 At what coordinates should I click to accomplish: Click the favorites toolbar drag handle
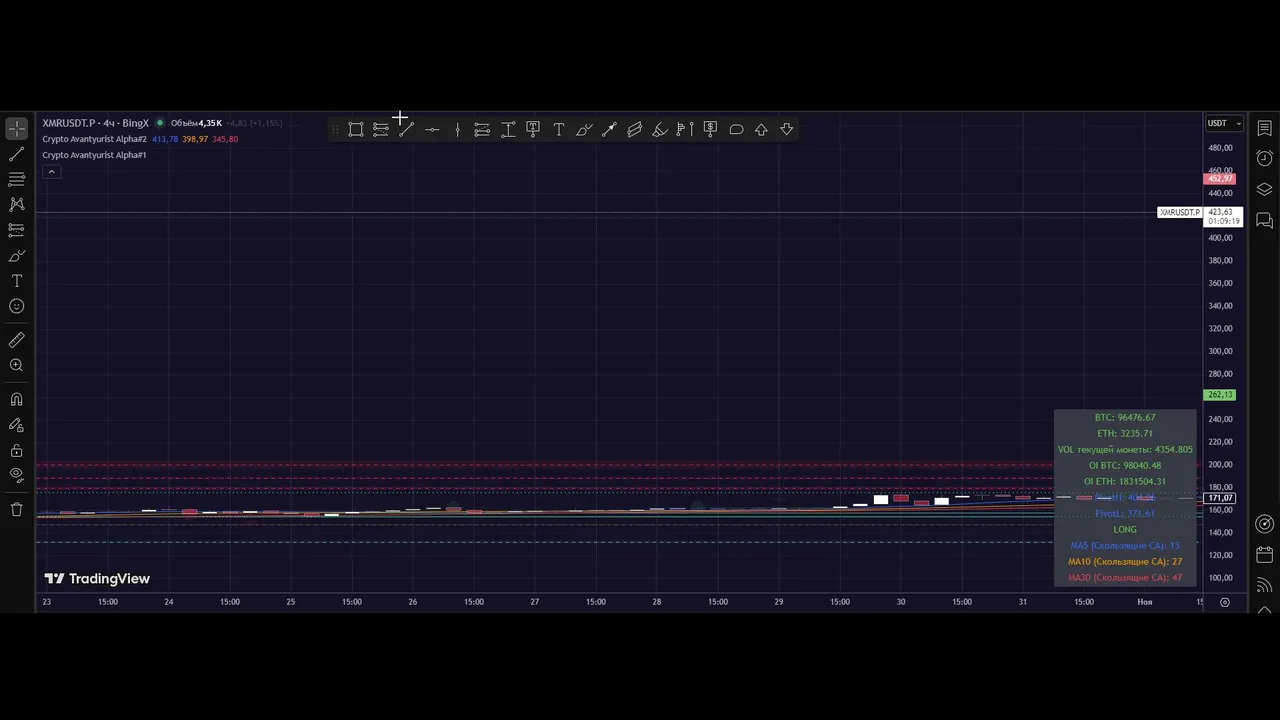point(335,129)
